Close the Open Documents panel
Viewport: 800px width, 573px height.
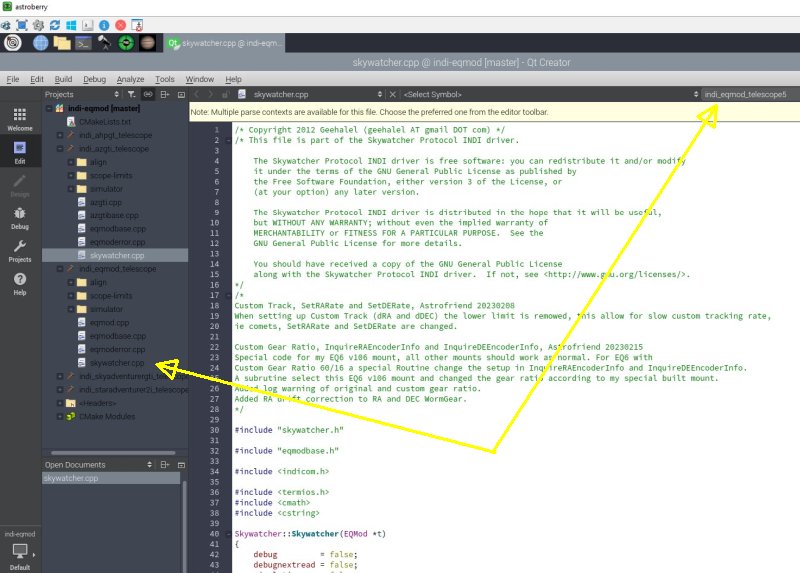[181, 465]
